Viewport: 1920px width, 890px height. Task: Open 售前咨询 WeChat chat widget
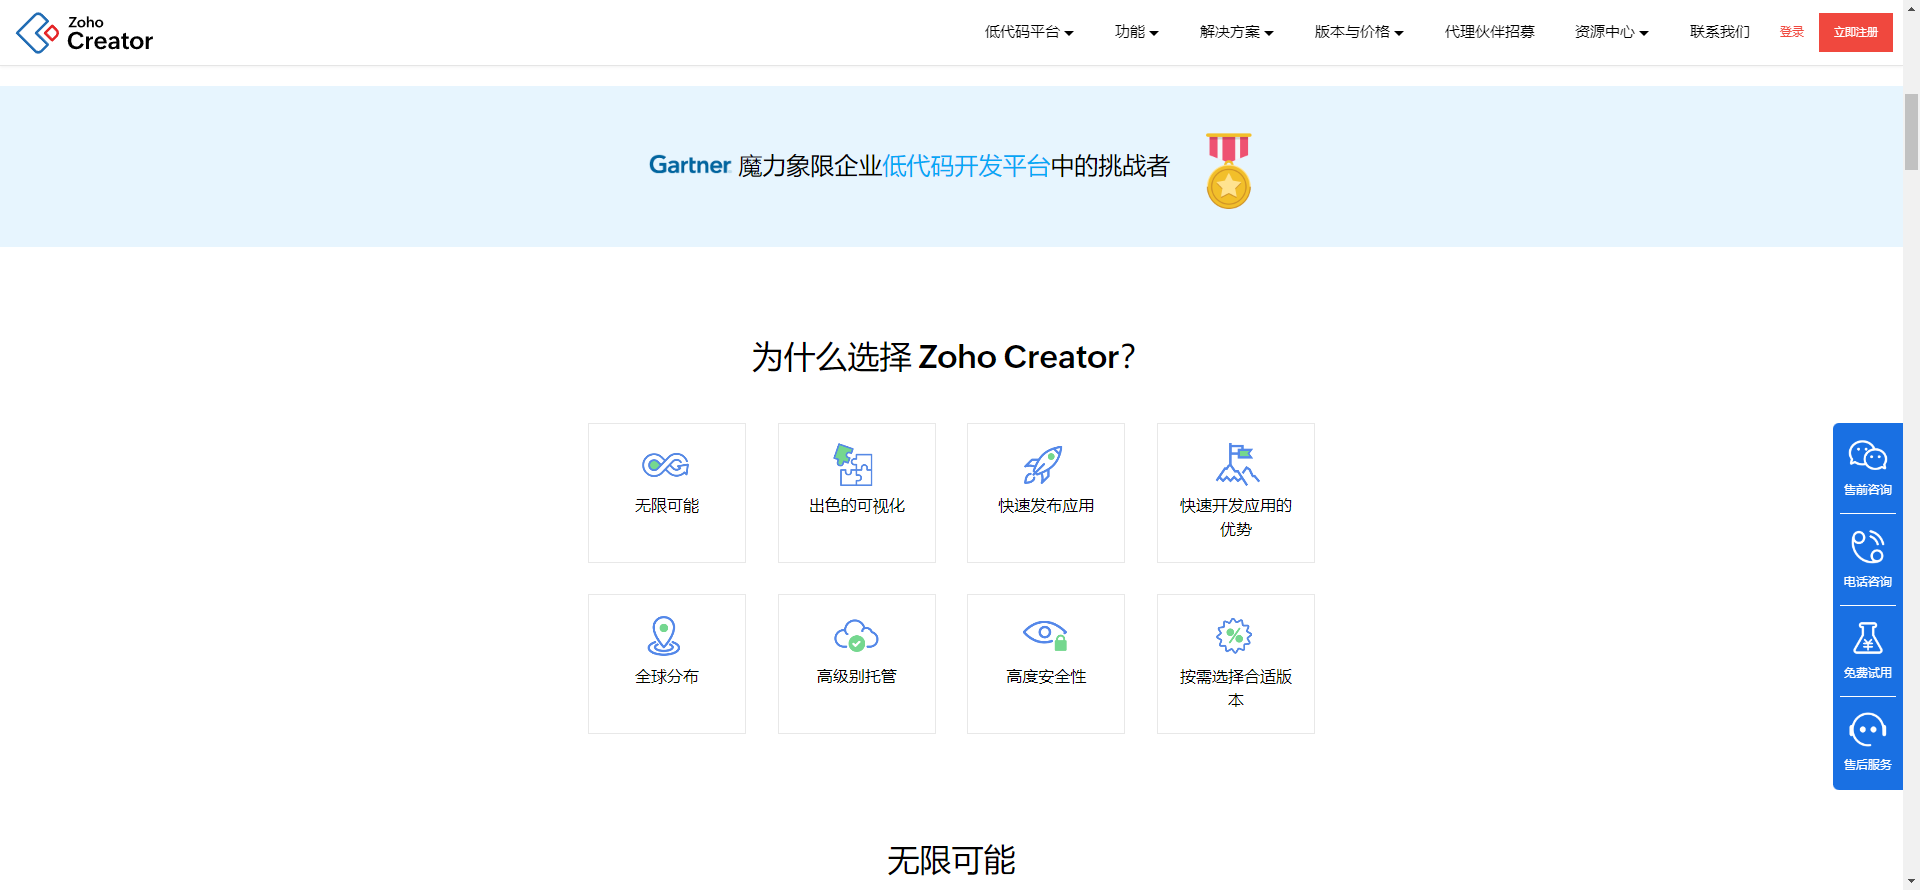point(1868,468)
